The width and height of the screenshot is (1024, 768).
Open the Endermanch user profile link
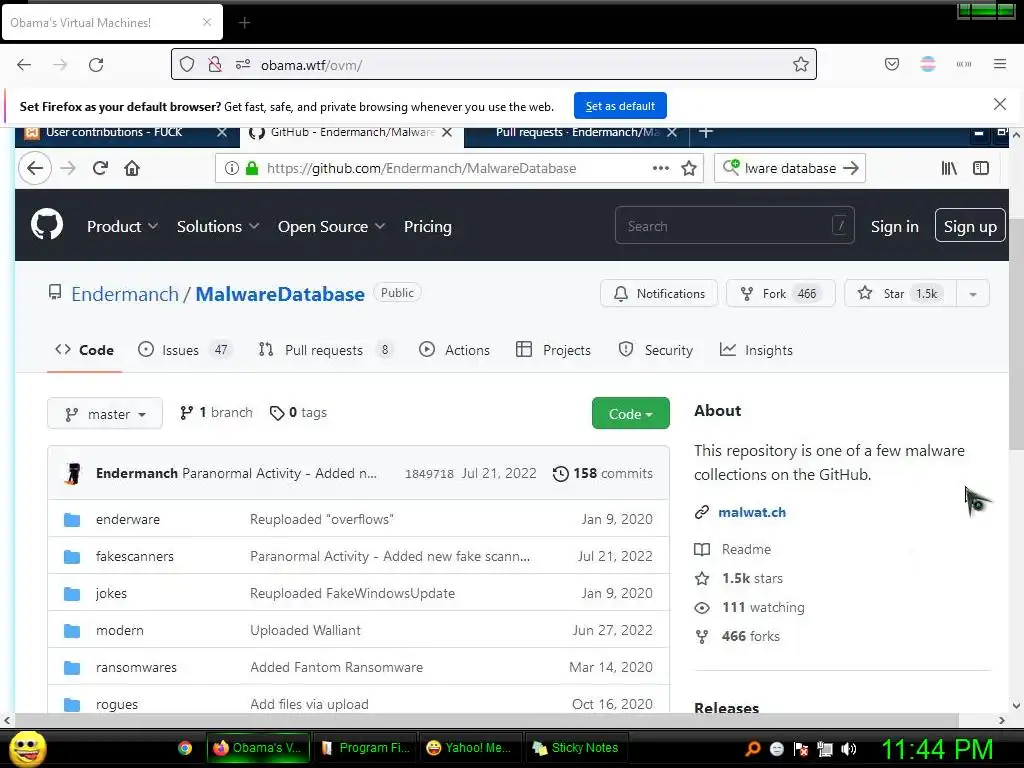pos(125,294)
